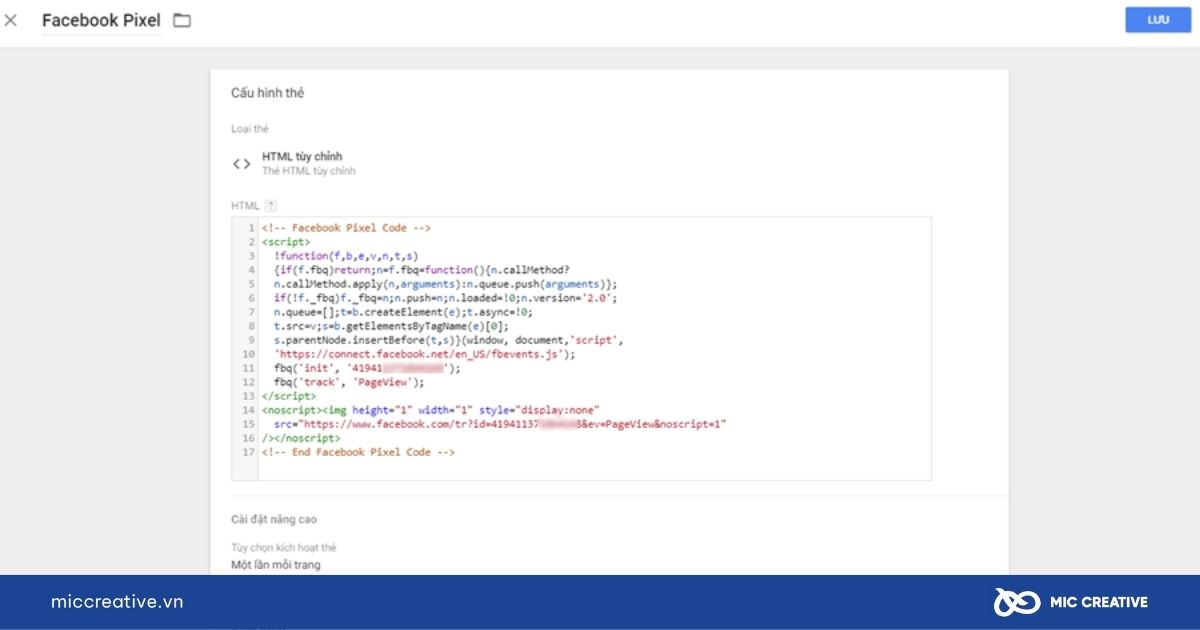
Task: Choose the 'HTML tùy chỉnh' tag type
Action: (x=302, y=157)
